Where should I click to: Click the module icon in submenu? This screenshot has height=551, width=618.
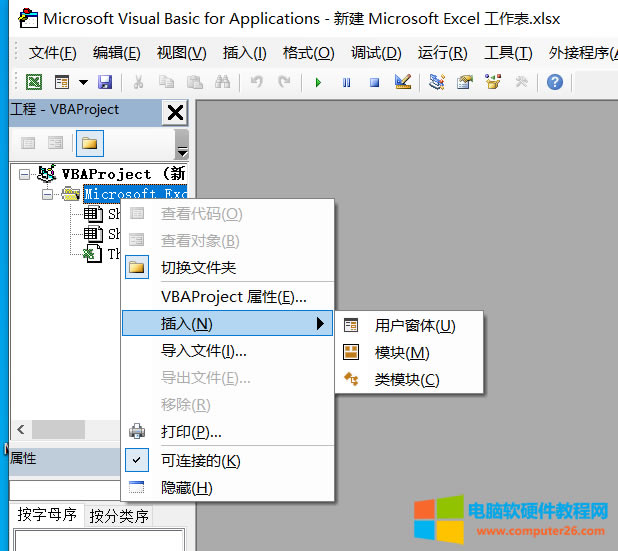pyautogui.click(x=351, y=352)
